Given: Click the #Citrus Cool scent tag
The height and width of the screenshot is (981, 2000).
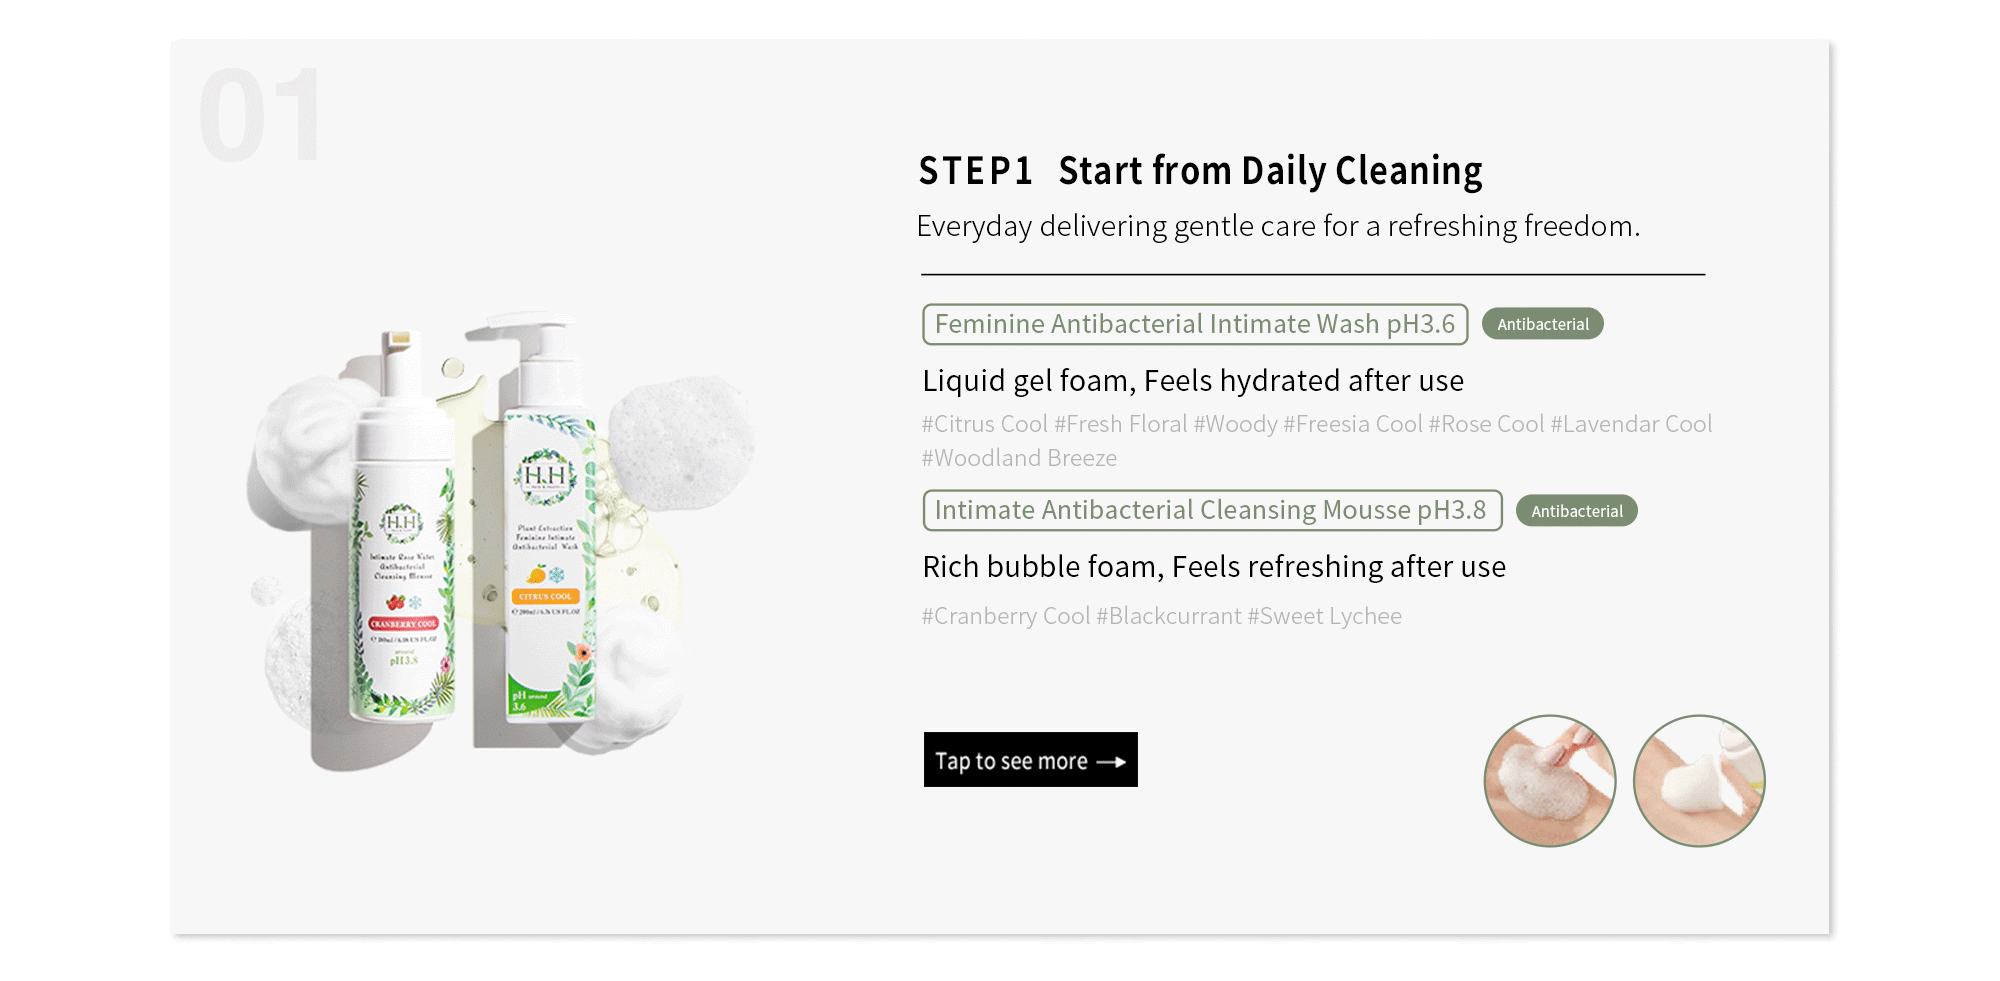Looking at the screenshot, I should (984, 424).
